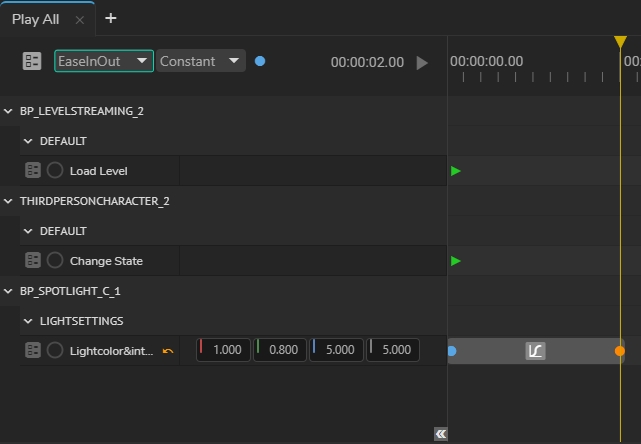The width and height of the screenshot is (641, 444).
Task: Click the Lightcolor row options icon
Action: click(33, 351)
